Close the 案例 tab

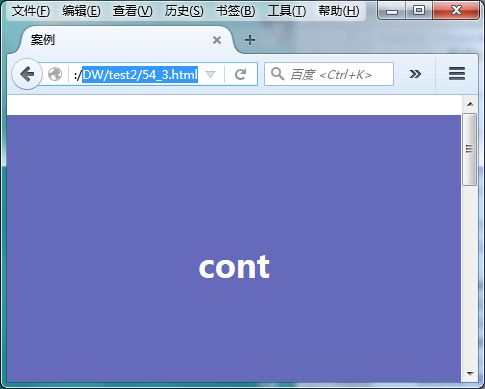[217, 40]
